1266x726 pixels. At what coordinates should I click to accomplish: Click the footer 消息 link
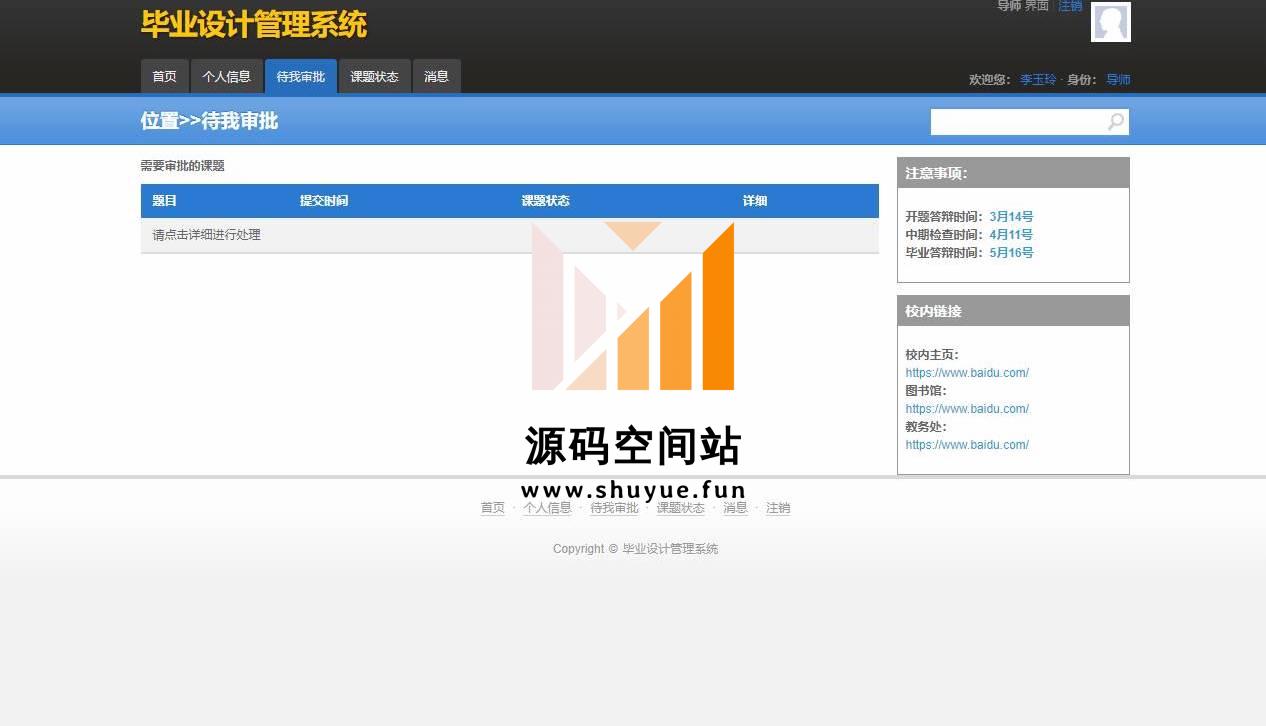coord(736,508)
